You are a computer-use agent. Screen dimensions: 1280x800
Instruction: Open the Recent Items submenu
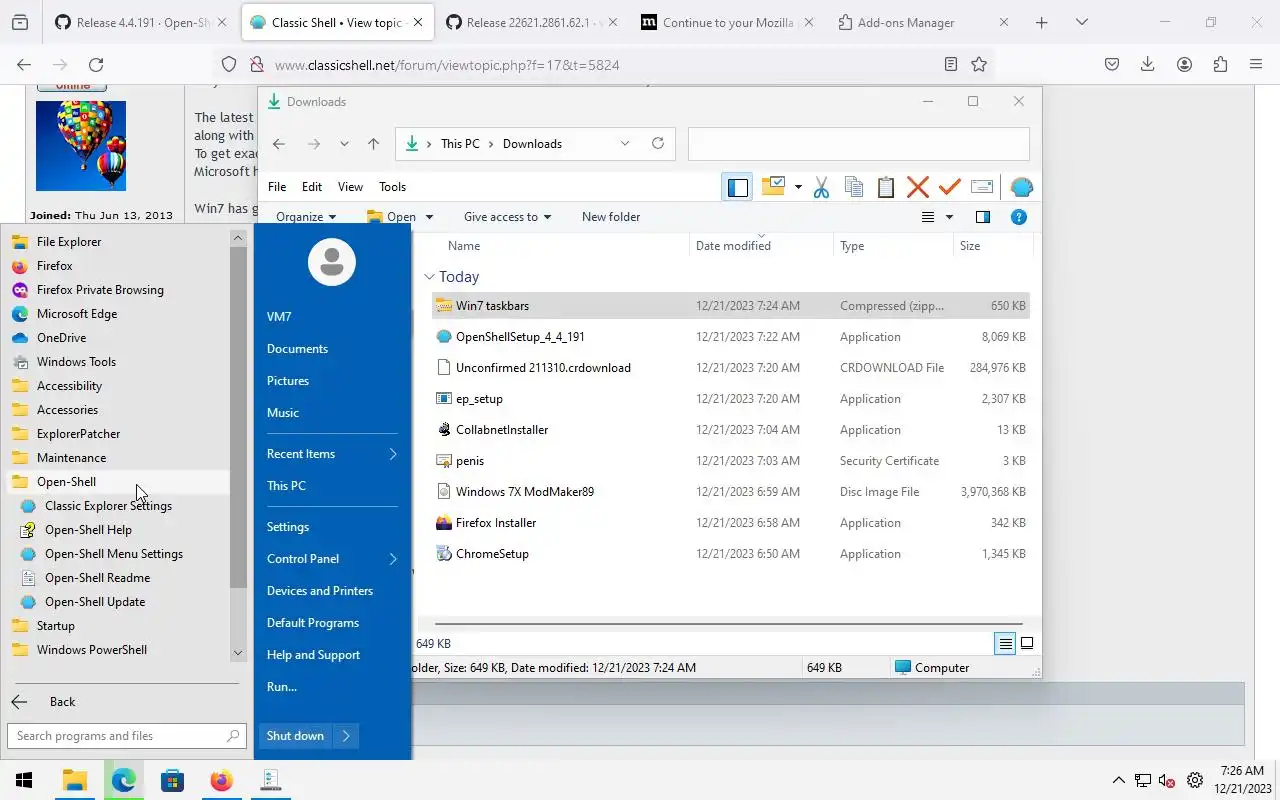tap(332, 454)
